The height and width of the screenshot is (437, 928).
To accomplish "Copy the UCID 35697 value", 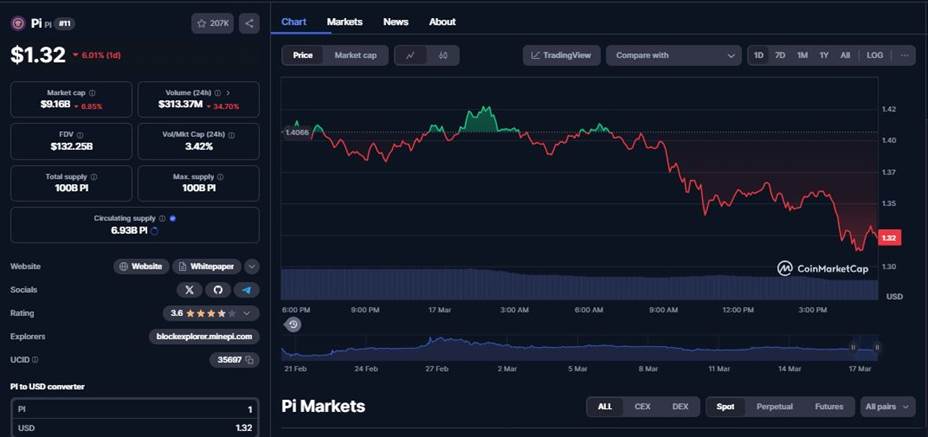I will point(250,360).
